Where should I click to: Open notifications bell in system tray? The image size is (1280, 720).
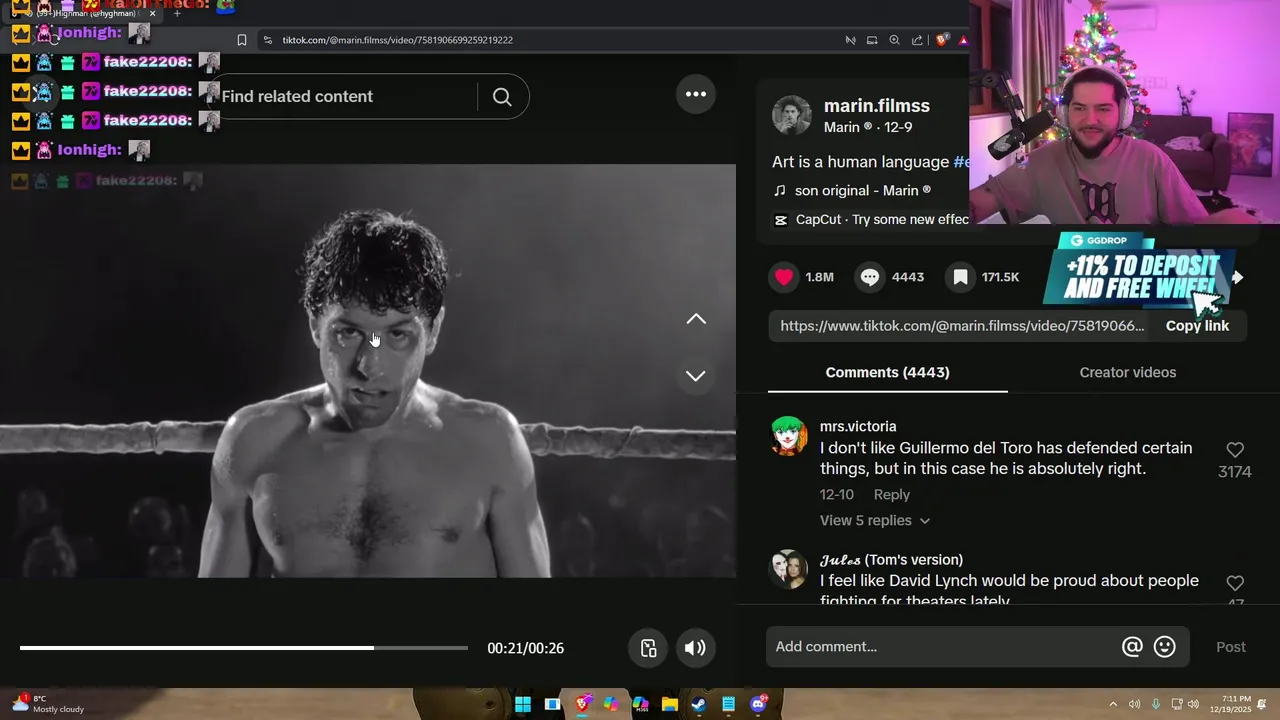point(1263,704)
